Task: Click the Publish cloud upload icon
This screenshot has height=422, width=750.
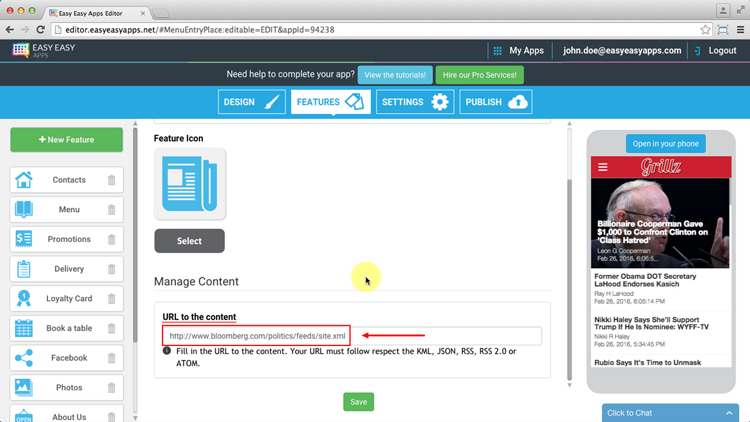Action: (x=518, y=102)
